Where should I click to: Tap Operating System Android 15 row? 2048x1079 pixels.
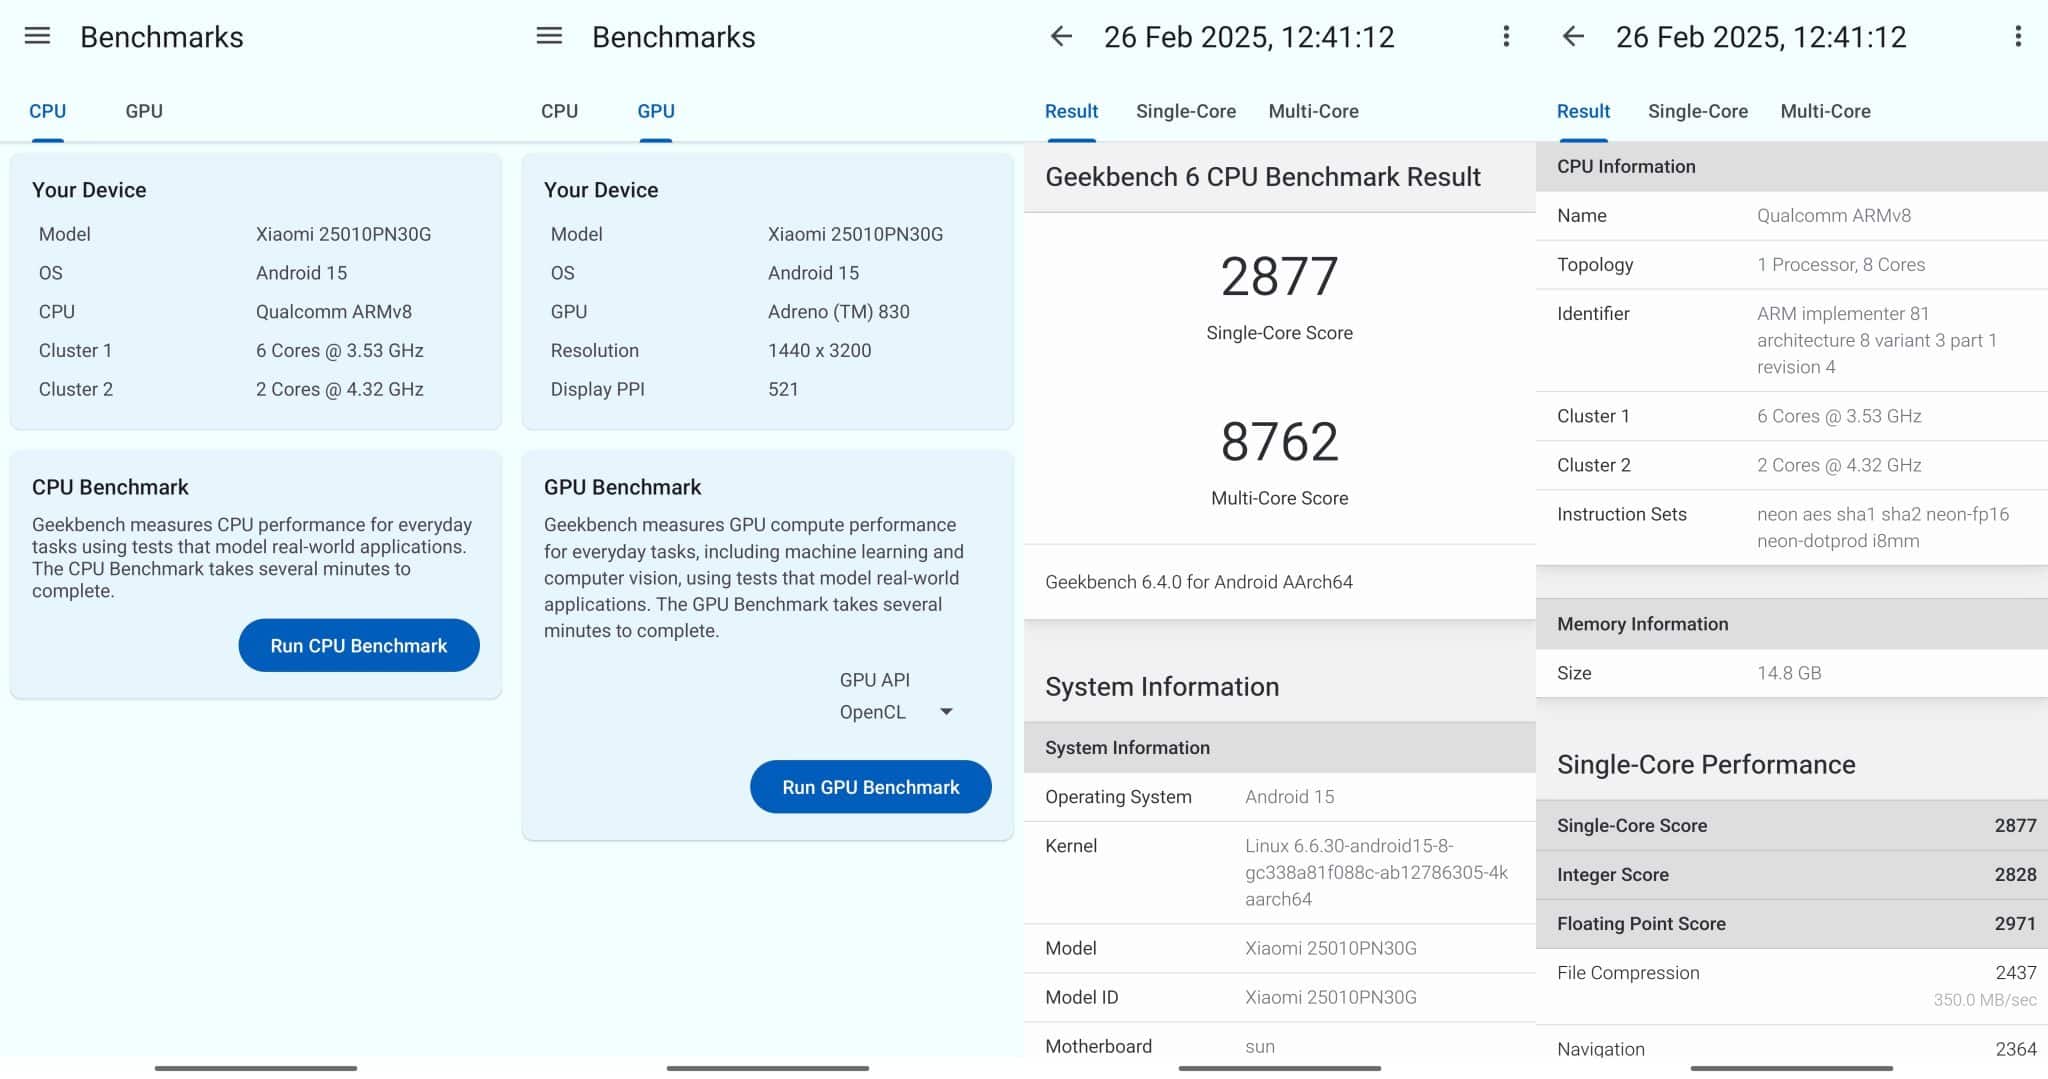[1280, 797]
